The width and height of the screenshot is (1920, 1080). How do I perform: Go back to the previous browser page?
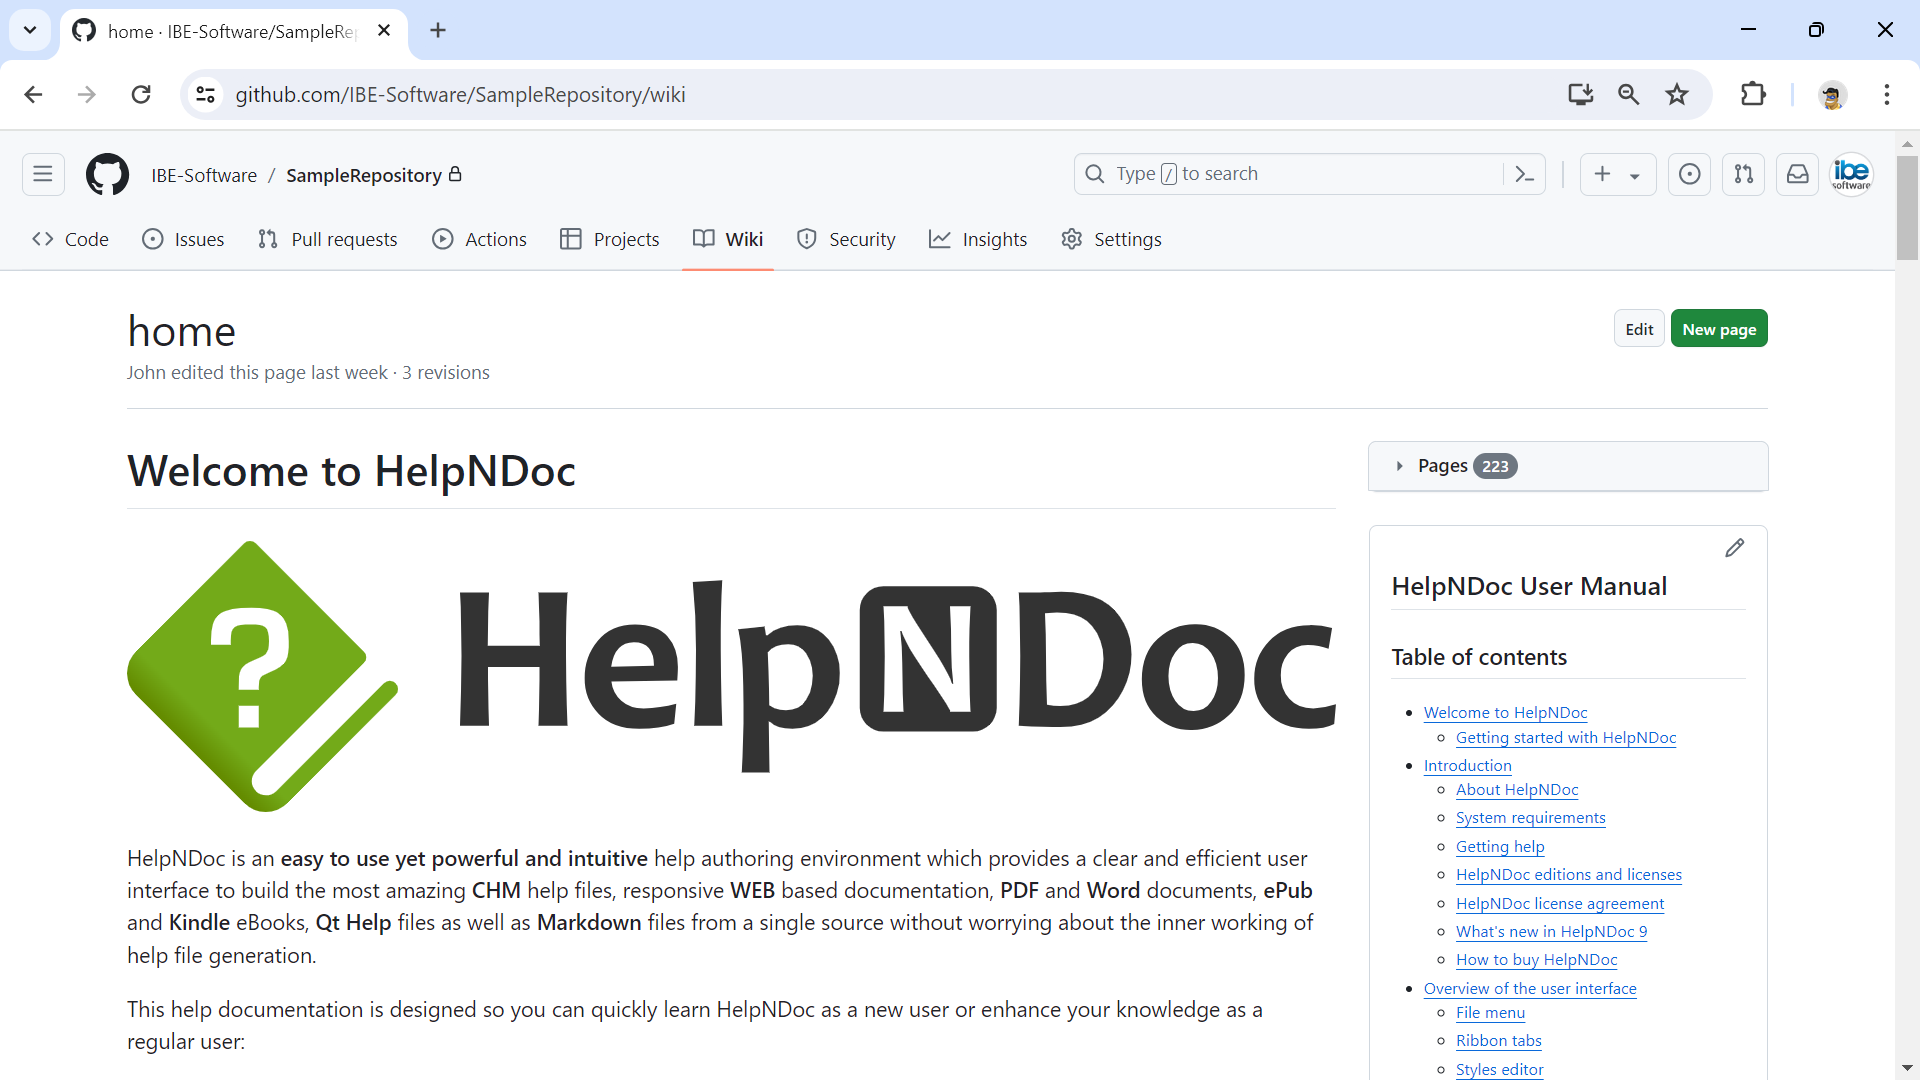pyautogui.click(x=33, y=94)
